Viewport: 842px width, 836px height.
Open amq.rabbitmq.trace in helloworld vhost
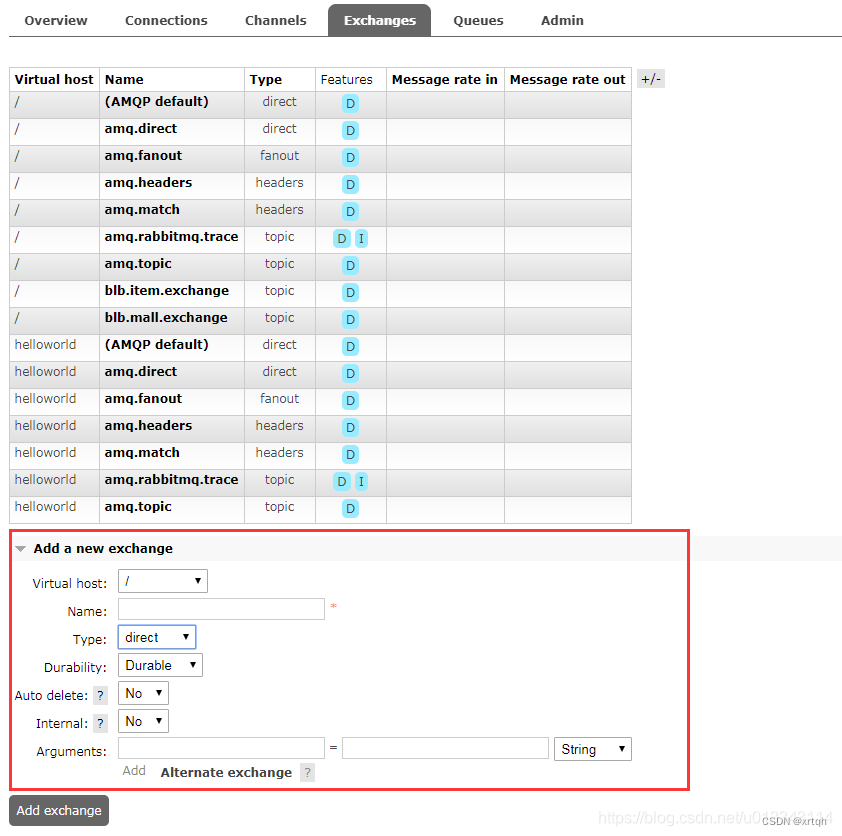171,479
